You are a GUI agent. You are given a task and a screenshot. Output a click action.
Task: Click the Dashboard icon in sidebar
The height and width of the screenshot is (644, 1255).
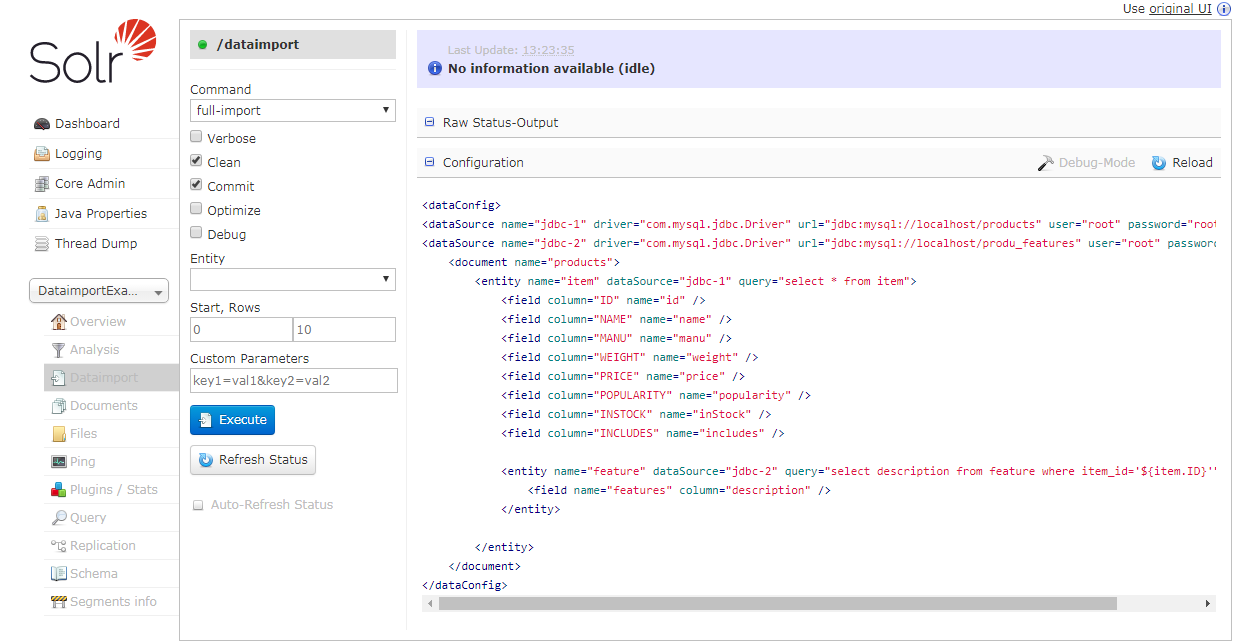[x=42, y=124]
